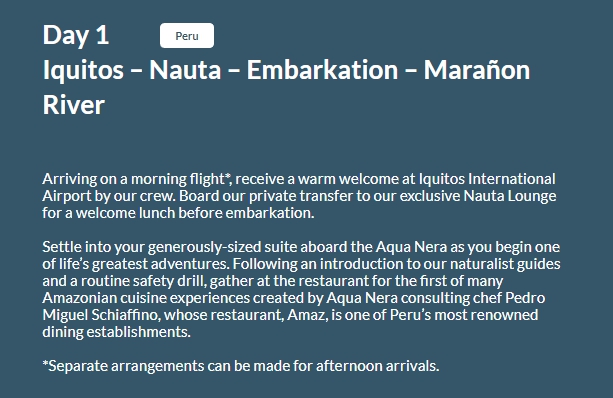Click the Amazonian cuisine experiences text

146,298
